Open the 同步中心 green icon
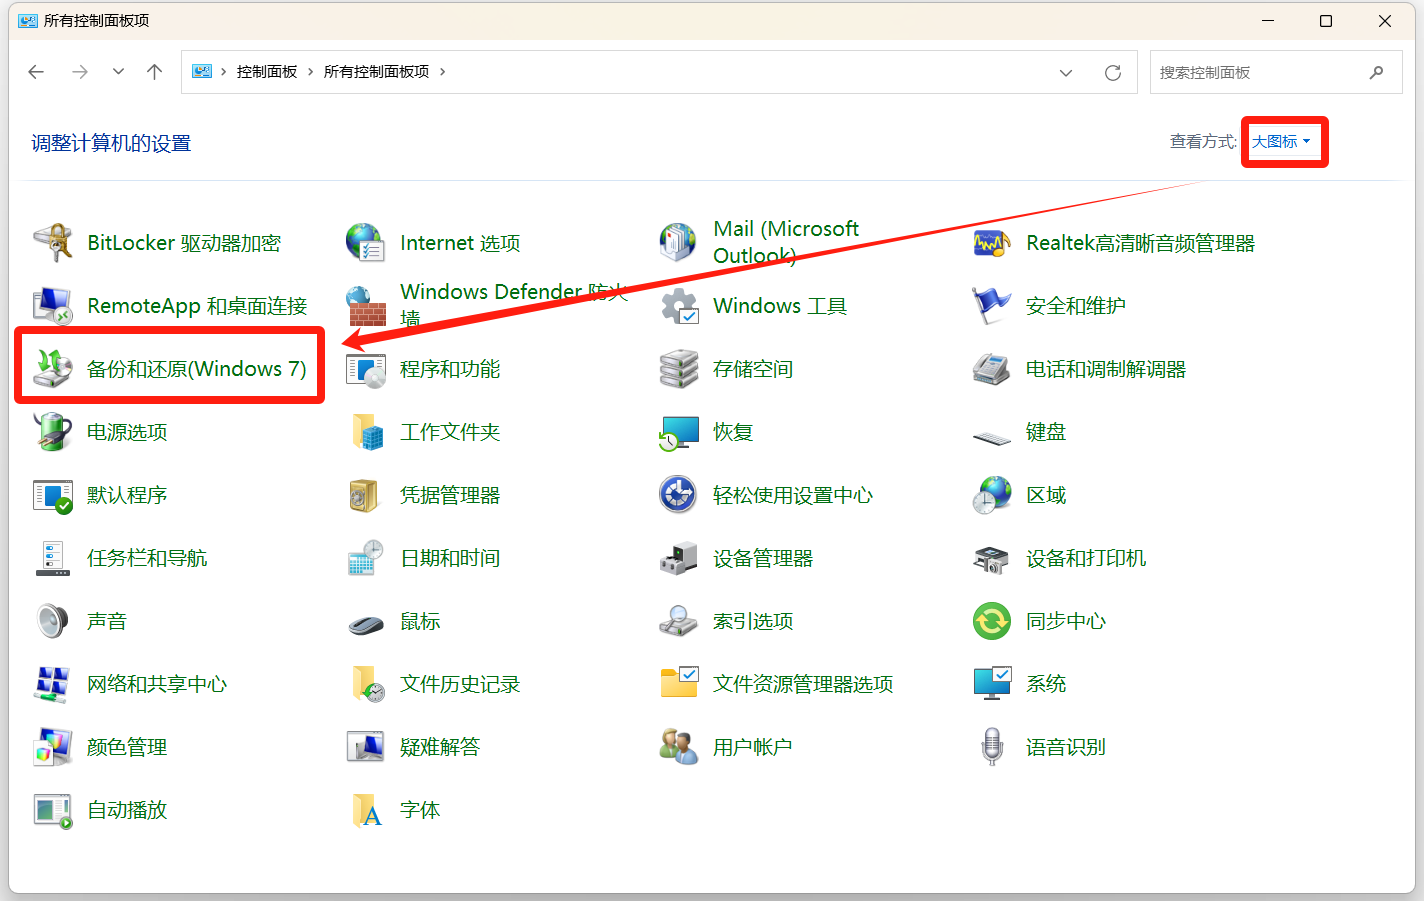The width and height of the screenshot is (1424, 901). point(992,621)
